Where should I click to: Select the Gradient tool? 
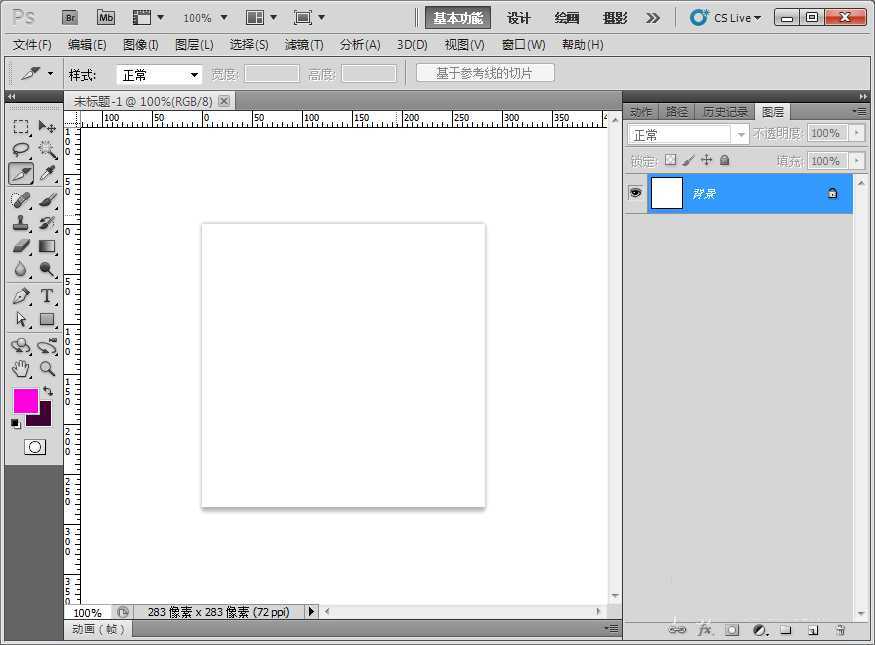47,247
